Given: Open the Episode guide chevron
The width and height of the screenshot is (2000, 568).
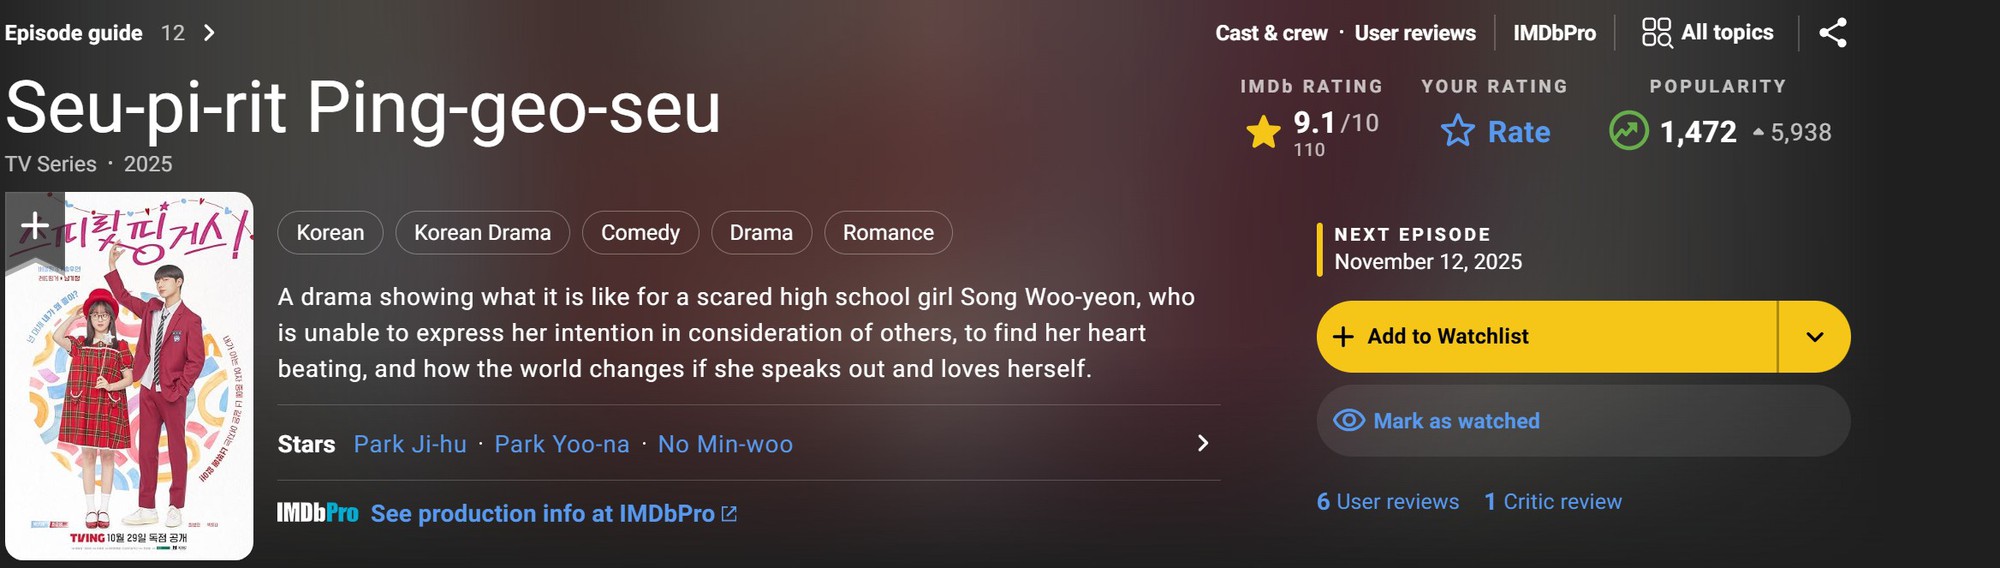Looking at the screenshot, I should [209, 33].
